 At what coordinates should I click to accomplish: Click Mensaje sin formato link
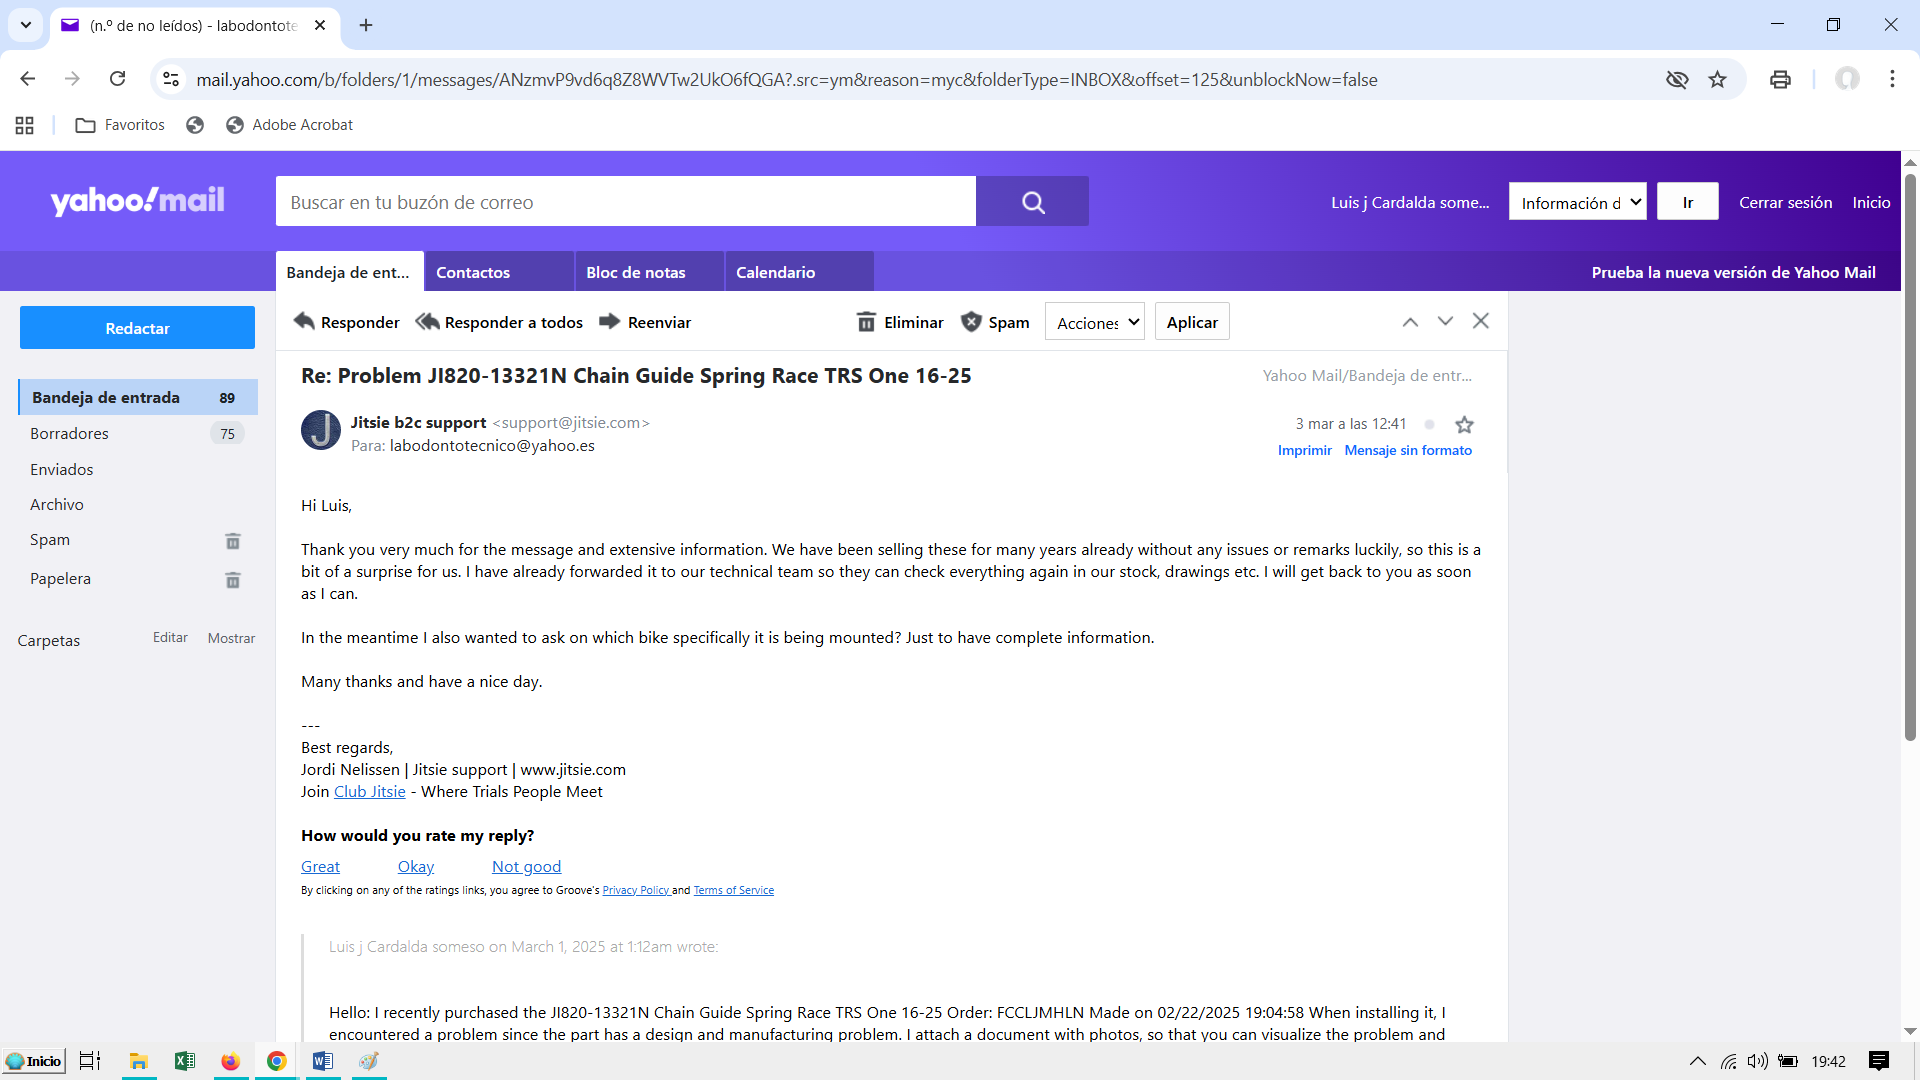tap(1408, 450)
